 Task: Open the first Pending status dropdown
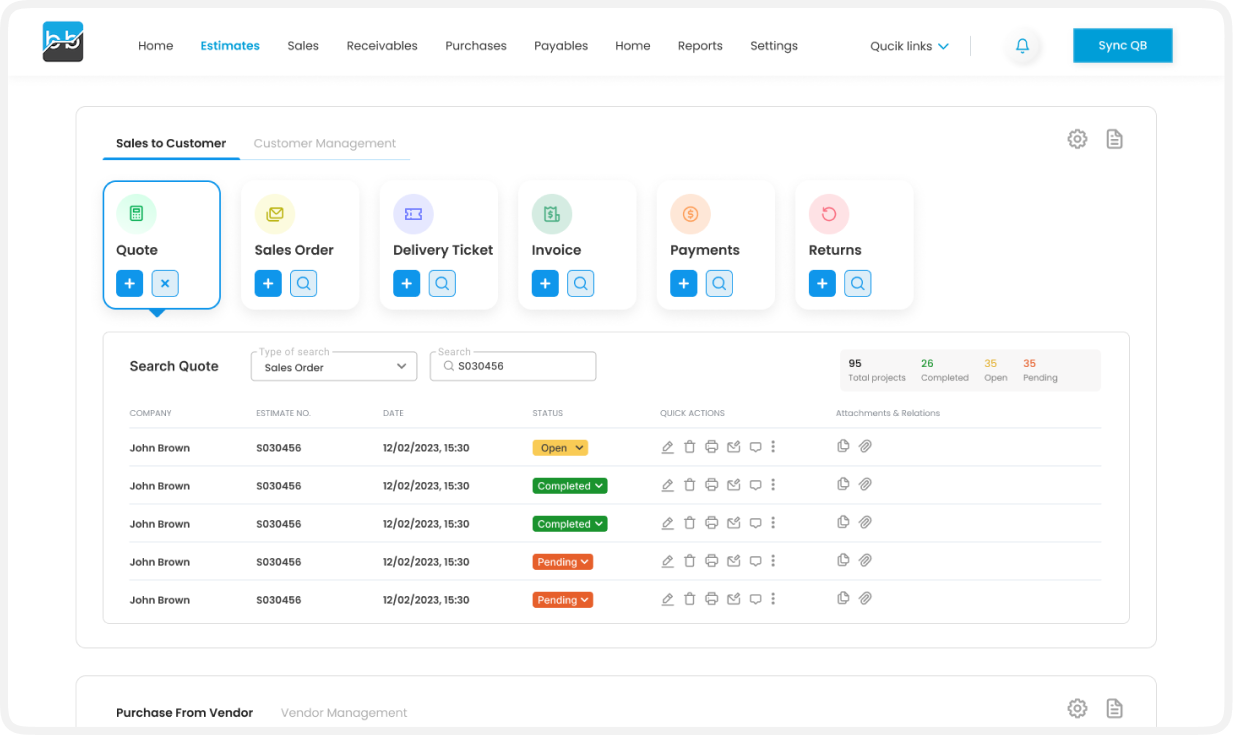(563, 562)
